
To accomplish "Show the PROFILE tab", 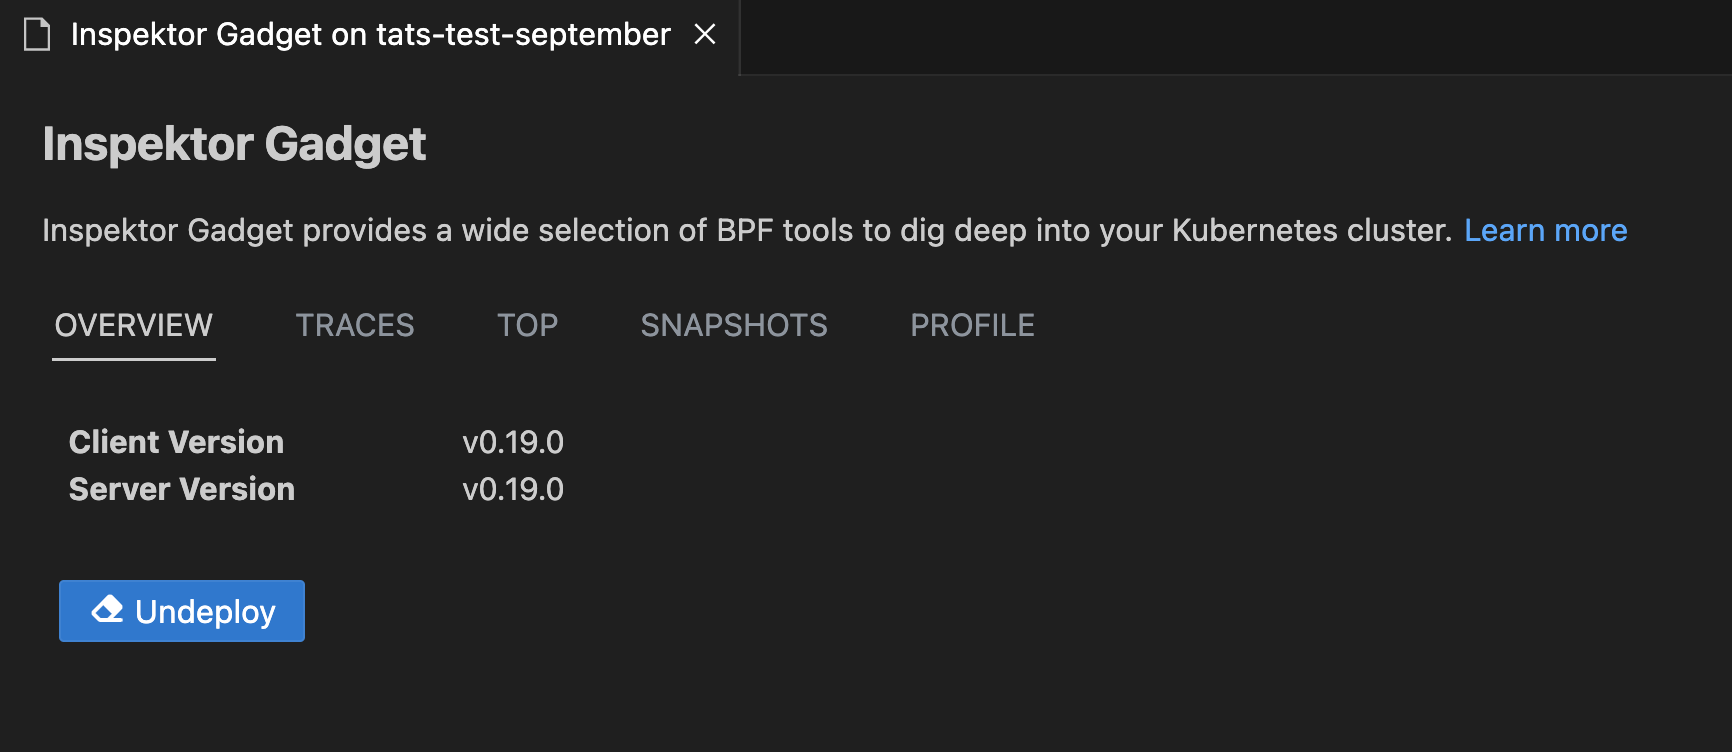I will coord(972,325).
